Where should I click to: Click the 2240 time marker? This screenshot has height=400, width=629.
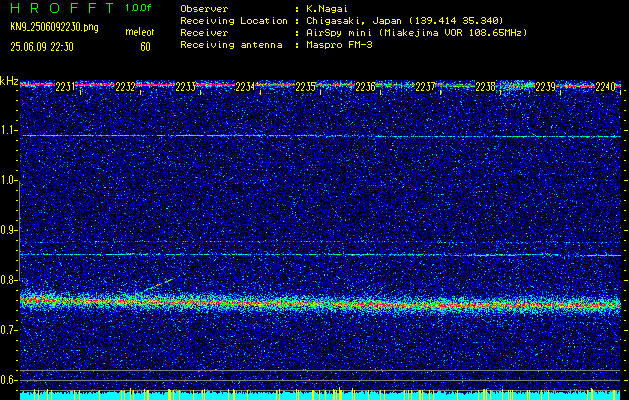point(605,87)
